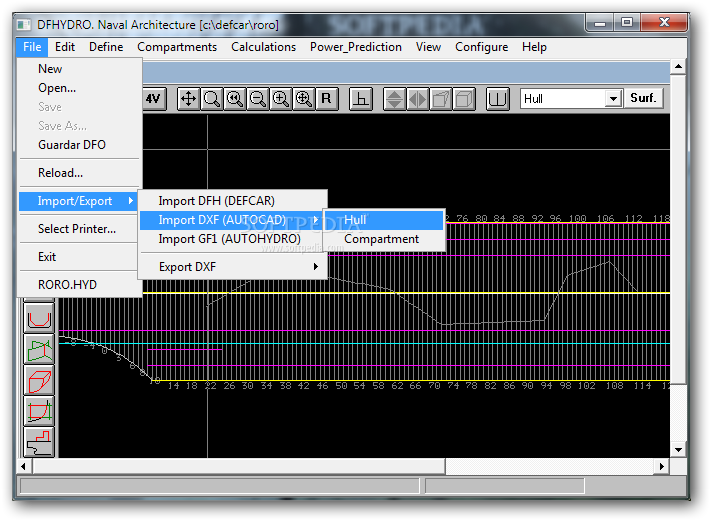The height and width of the screenshot is (521, 711).
Task: Choose Select Printer... from the File menu
Action: [x=78, y=229]
